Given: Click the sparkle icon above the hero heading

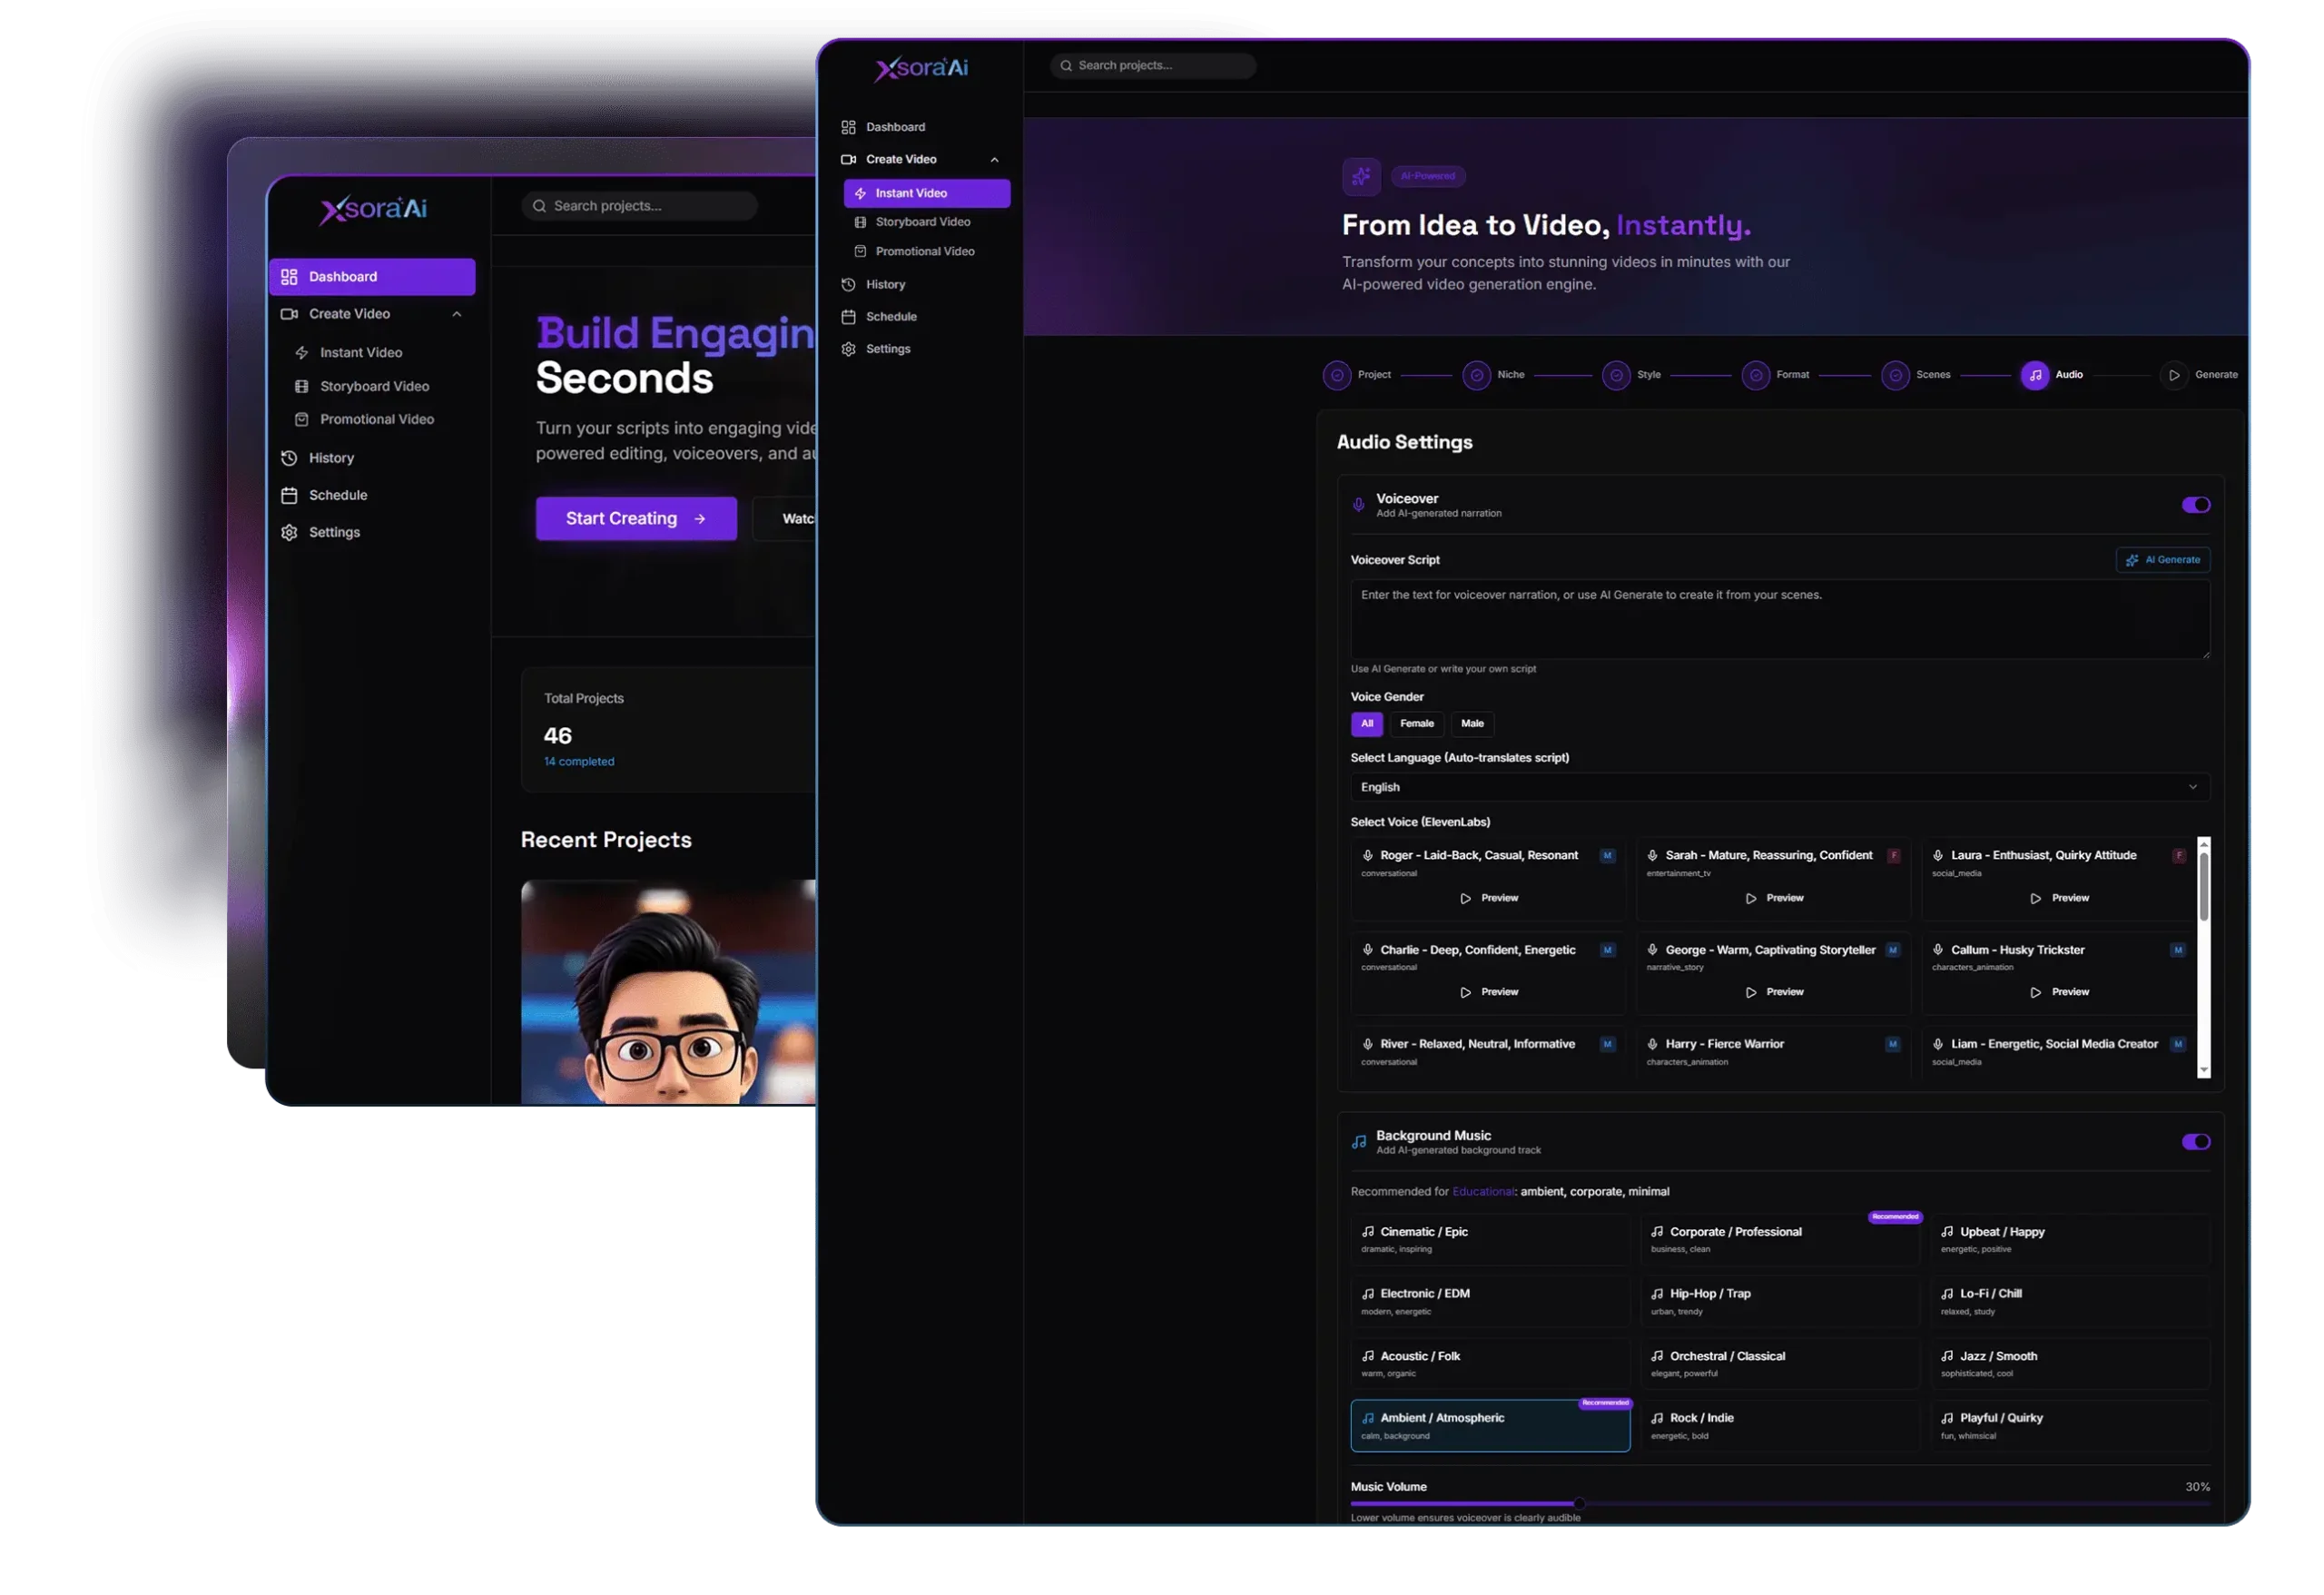Looking at the screenshot, I should (1362, 177).
